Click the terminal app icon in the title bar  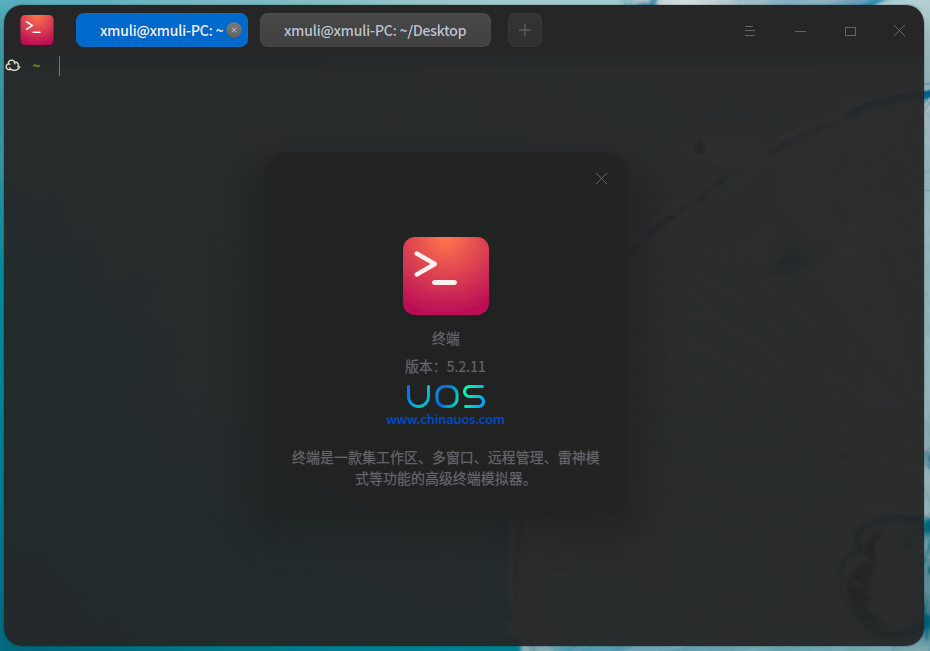coord(36,30)
